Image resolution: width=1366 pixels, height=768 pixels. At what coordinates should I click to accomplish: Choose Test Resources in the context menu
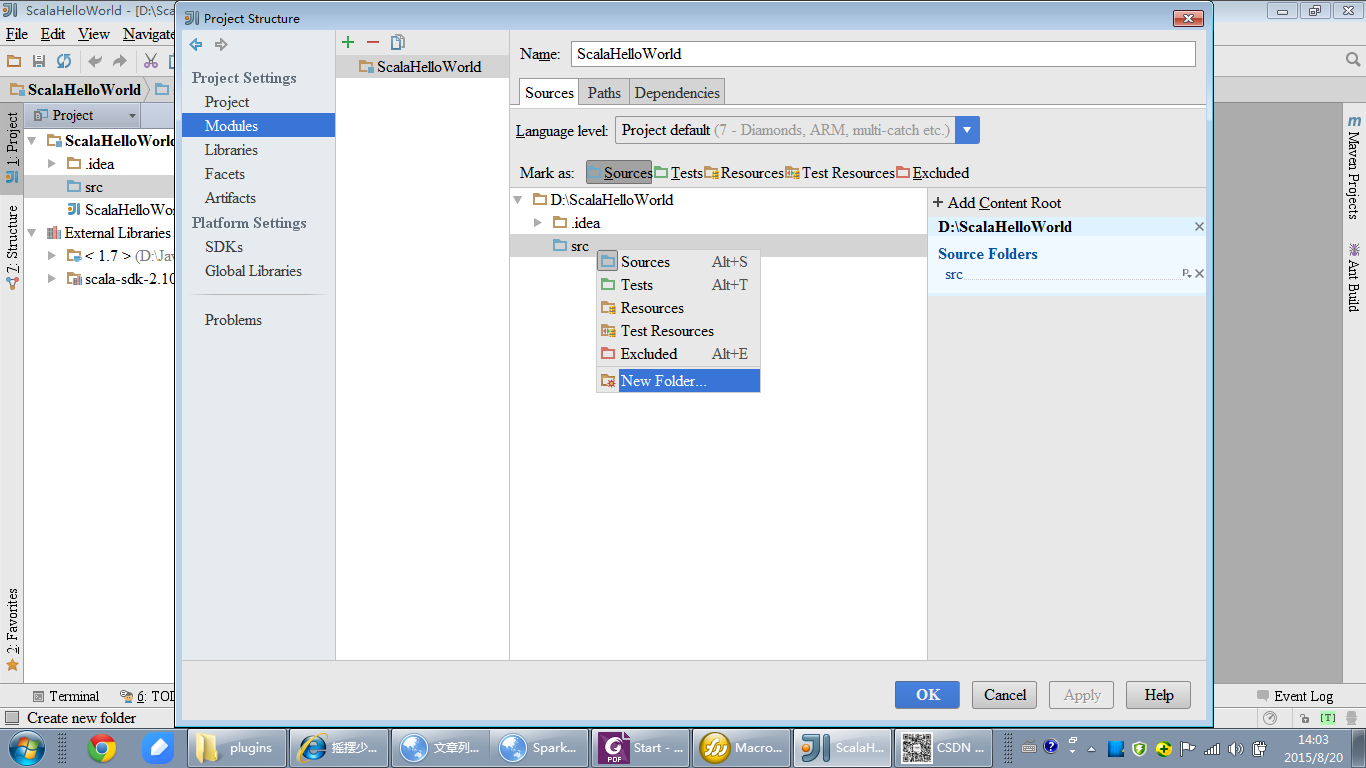pos(678,331)
